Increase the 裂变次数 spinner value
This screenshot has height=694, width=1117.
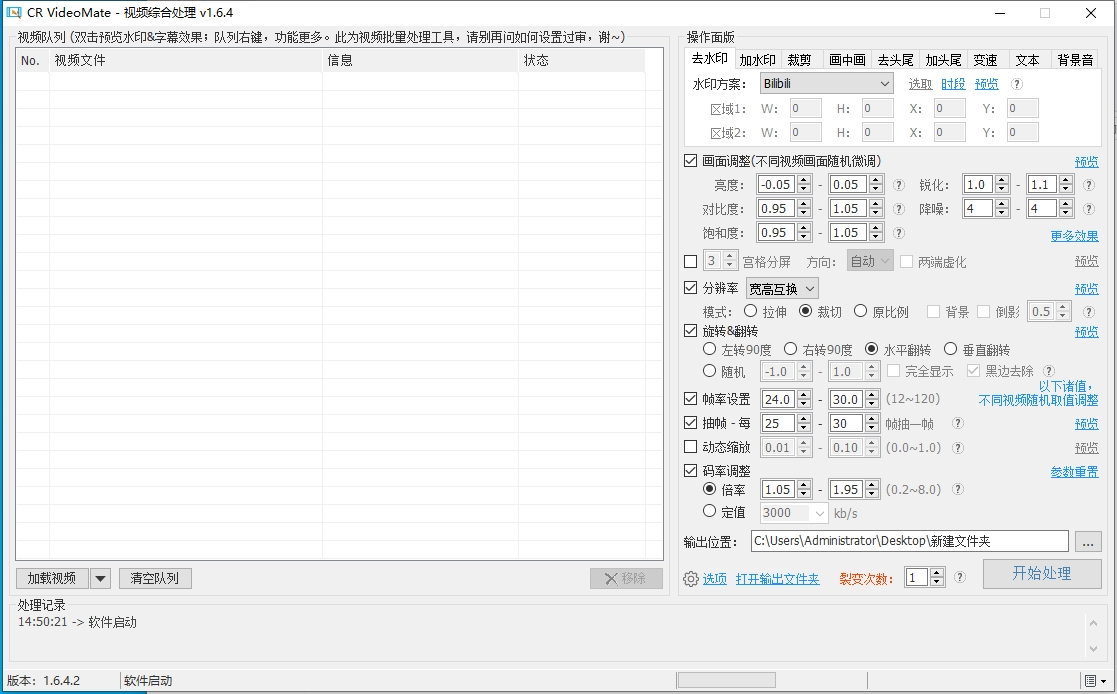click(x=937, y=573)
